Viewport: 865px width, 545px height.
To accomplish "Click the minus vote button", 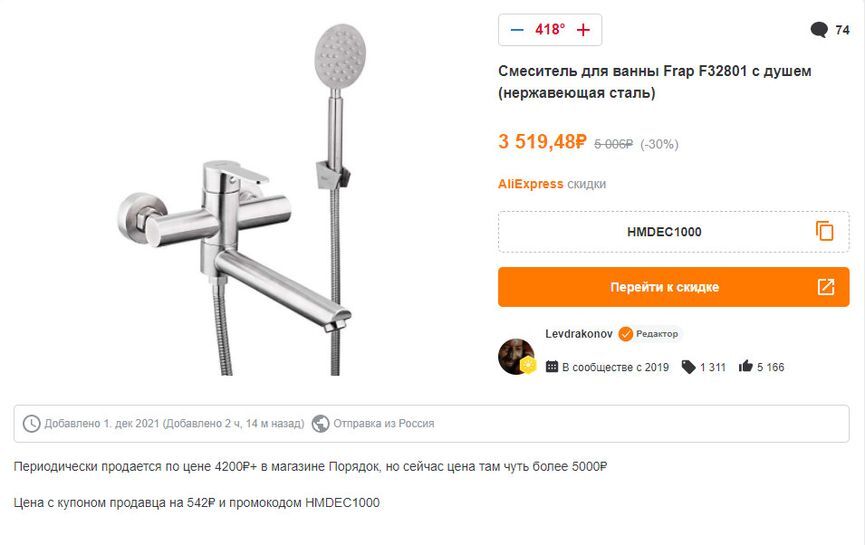I will tap(517, 30).
